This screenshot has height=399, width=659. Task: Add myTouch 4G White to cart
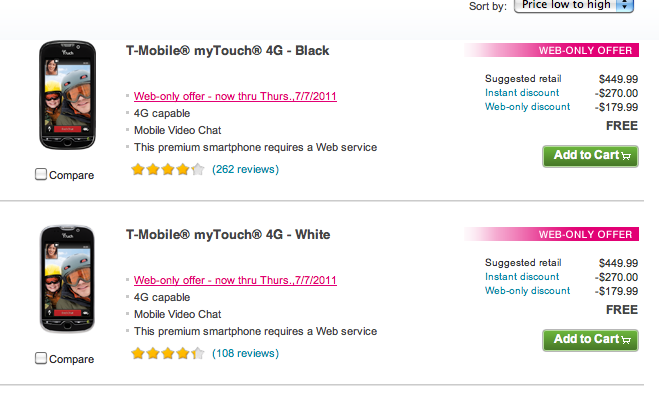point(590,340)
